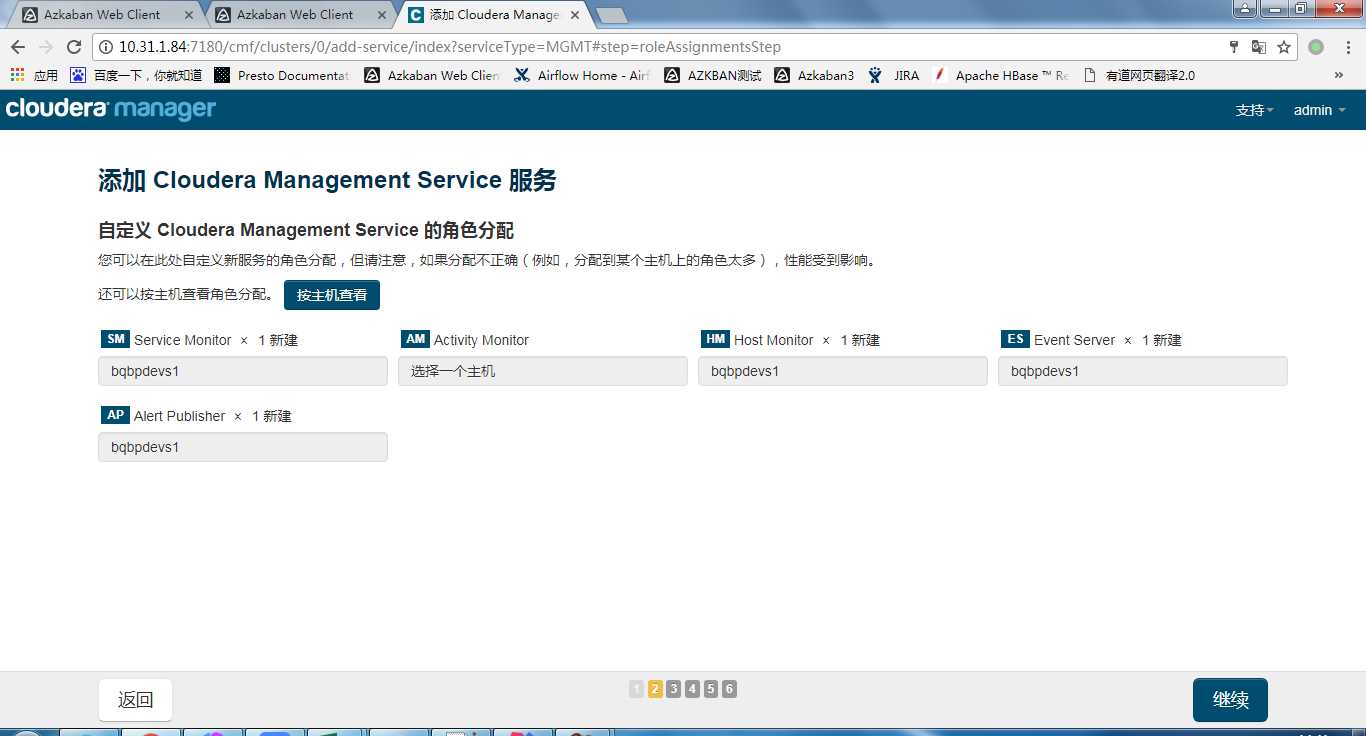The height and width of the screenshot is (736, 1366).
Task: Open the Presto Documentation bookmark
Action: point(282,75)
